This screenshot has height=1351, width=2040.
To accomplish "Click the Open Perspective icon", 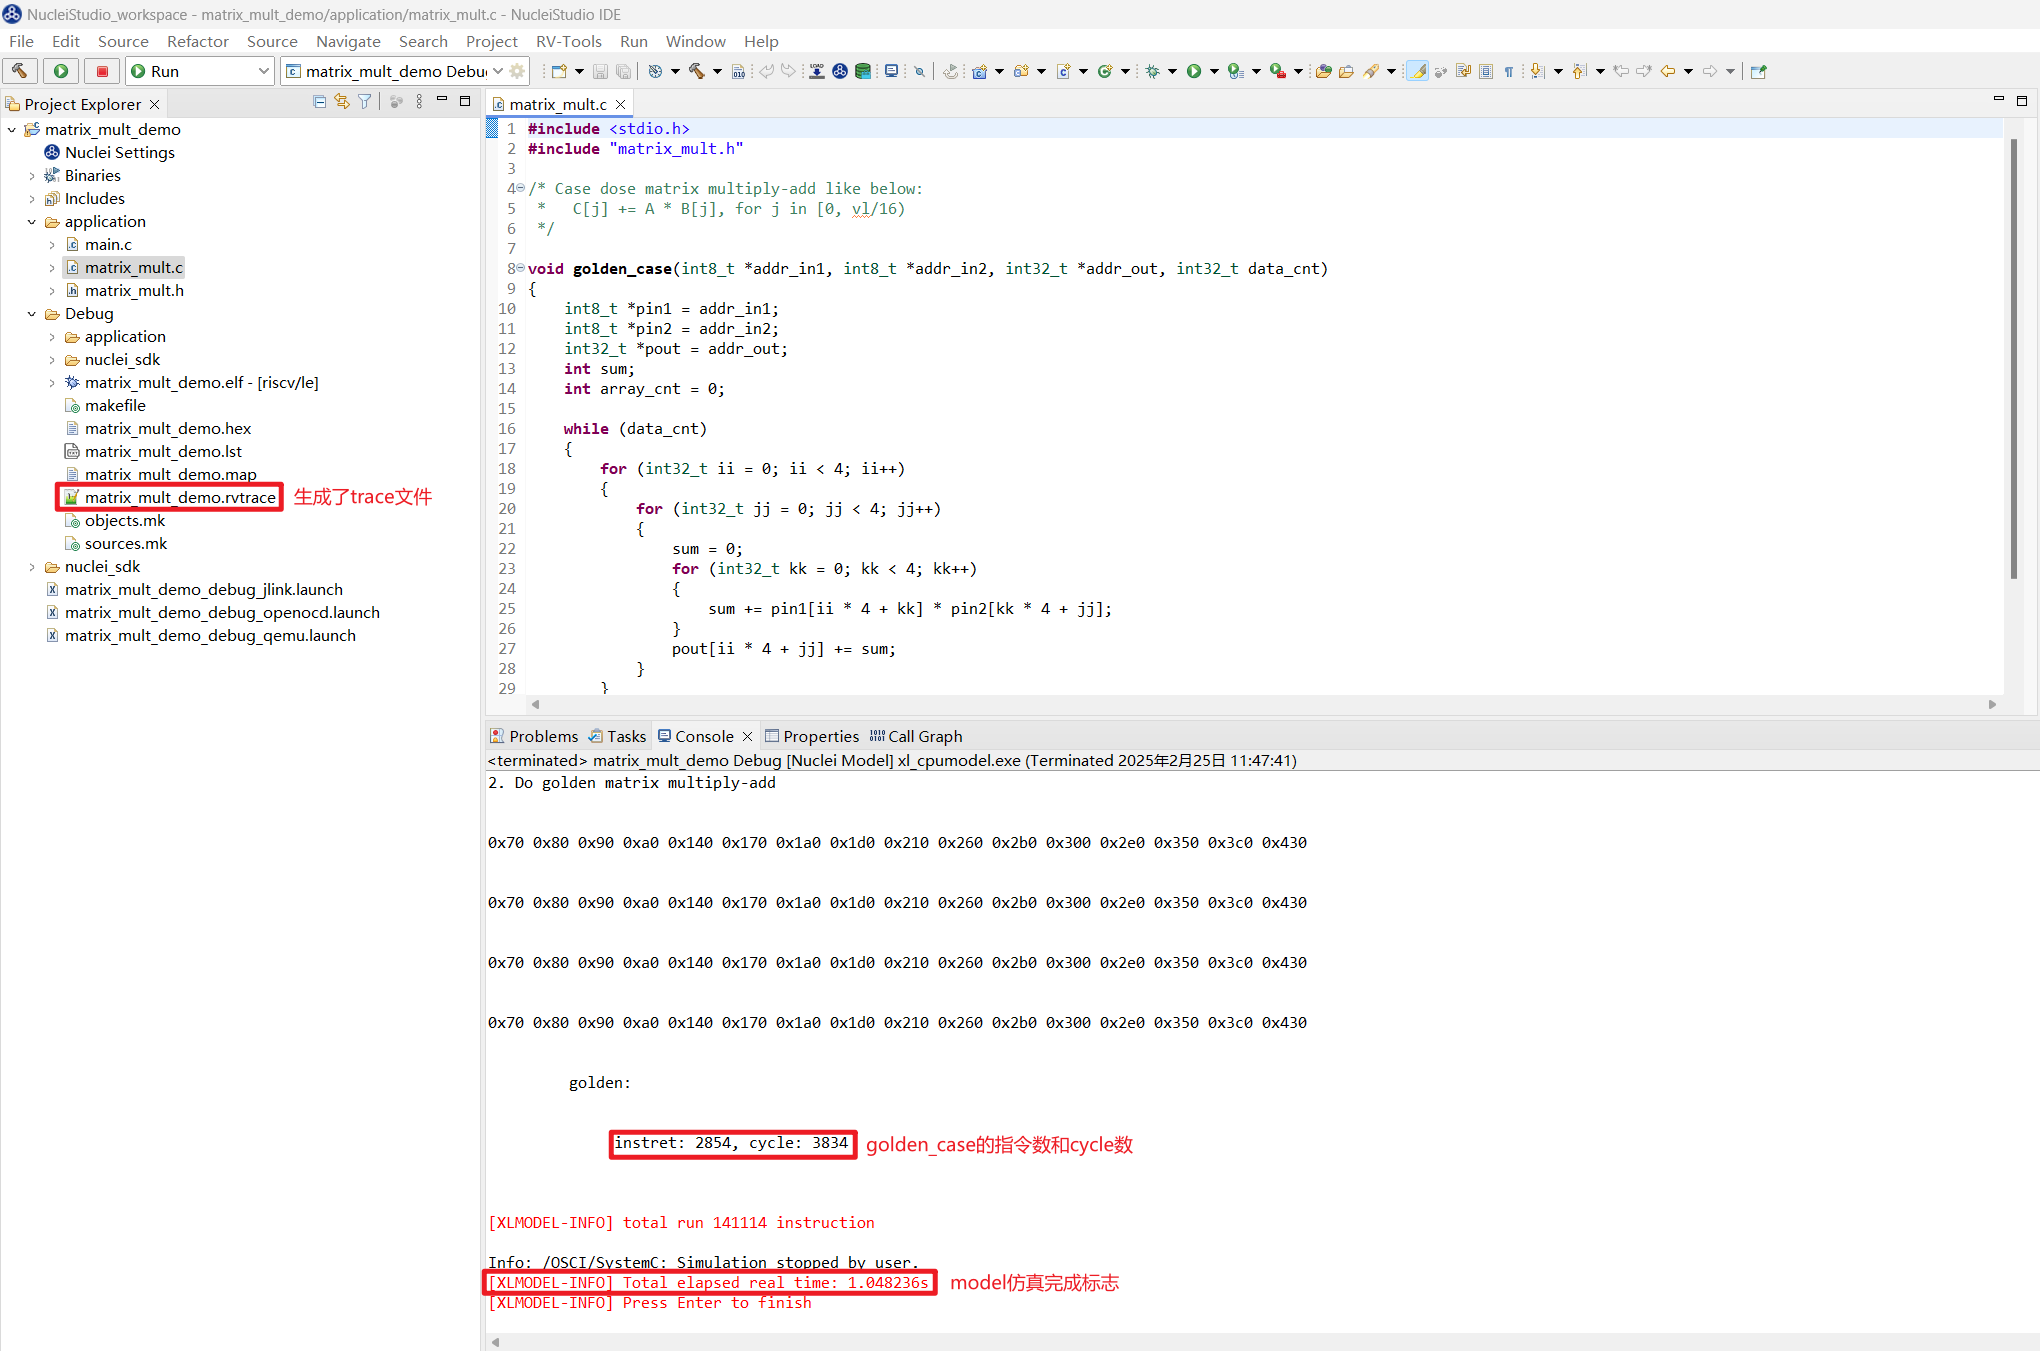I will click(x=1759, y=71).
